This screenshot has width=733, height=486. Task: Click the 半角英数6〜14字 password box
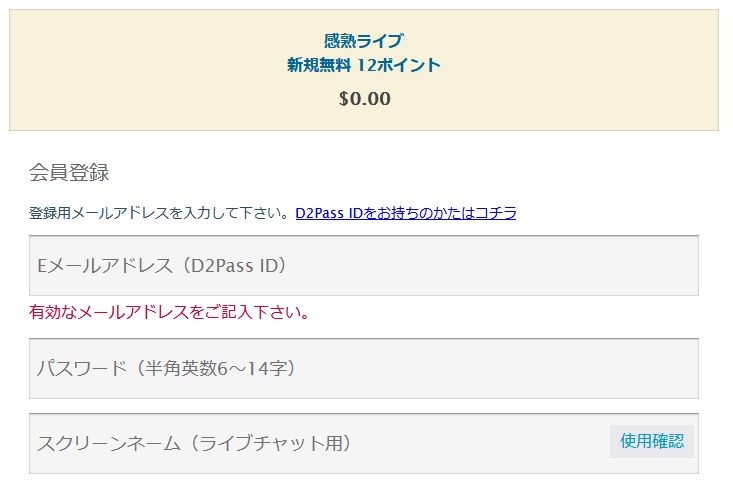coord(363,368)
